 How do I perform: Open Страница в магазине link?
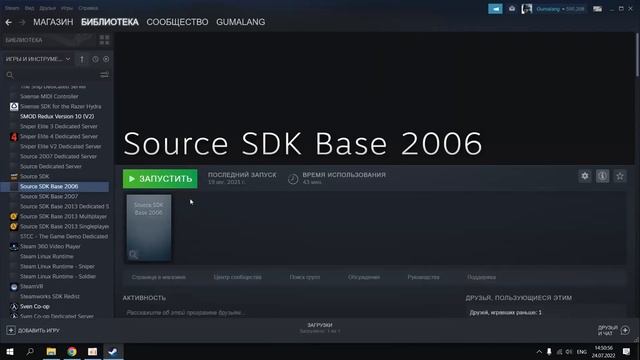158,277
